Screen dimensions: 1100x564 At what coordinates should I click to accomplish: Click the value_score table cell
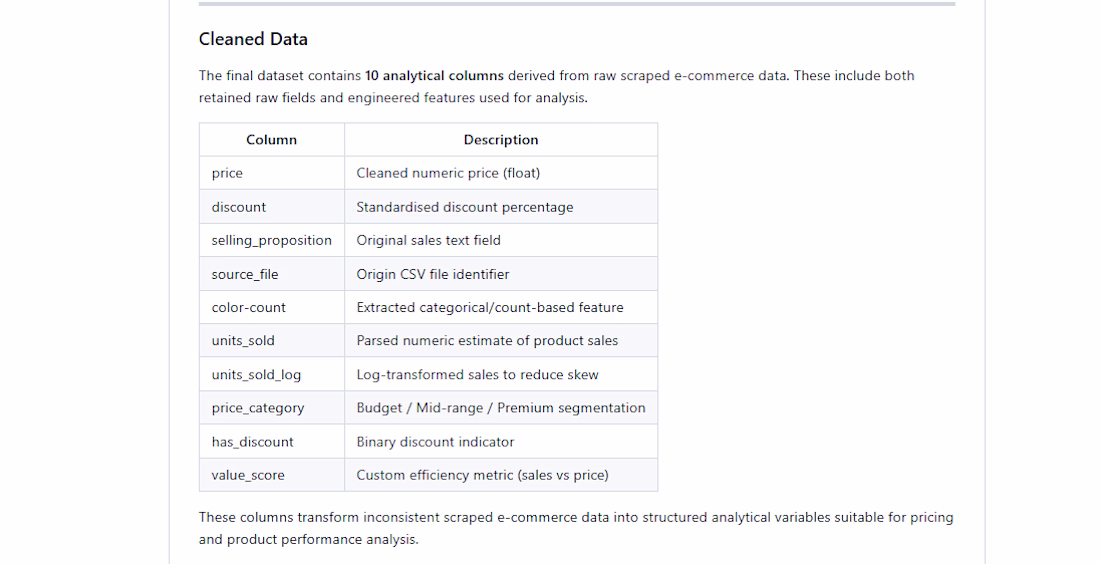click(x=271, y=475)
